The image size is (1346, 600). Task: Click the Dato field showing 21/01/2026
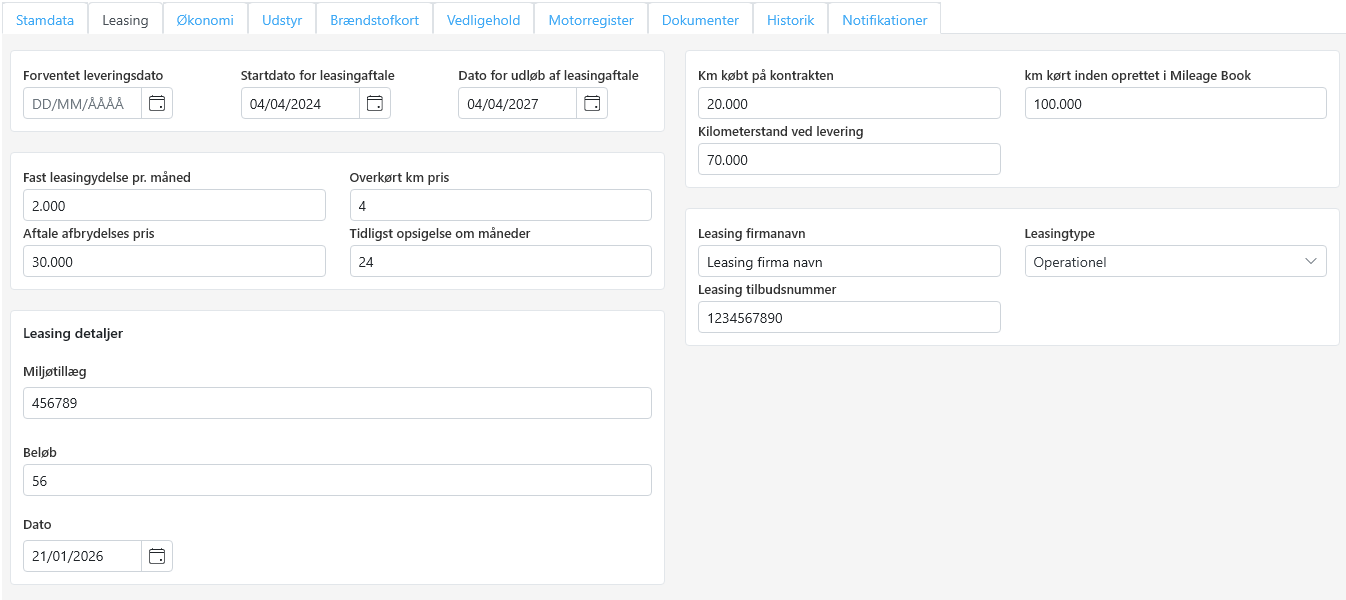coord(82,556)
